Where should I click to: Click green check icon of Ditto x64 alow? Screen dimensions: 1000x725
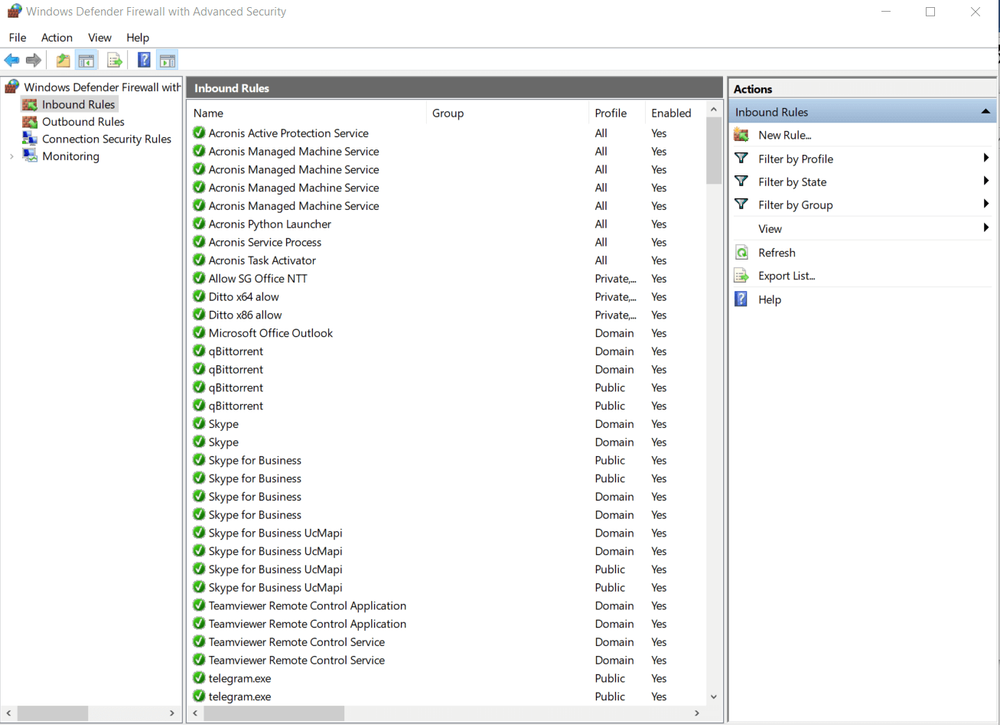199,296
